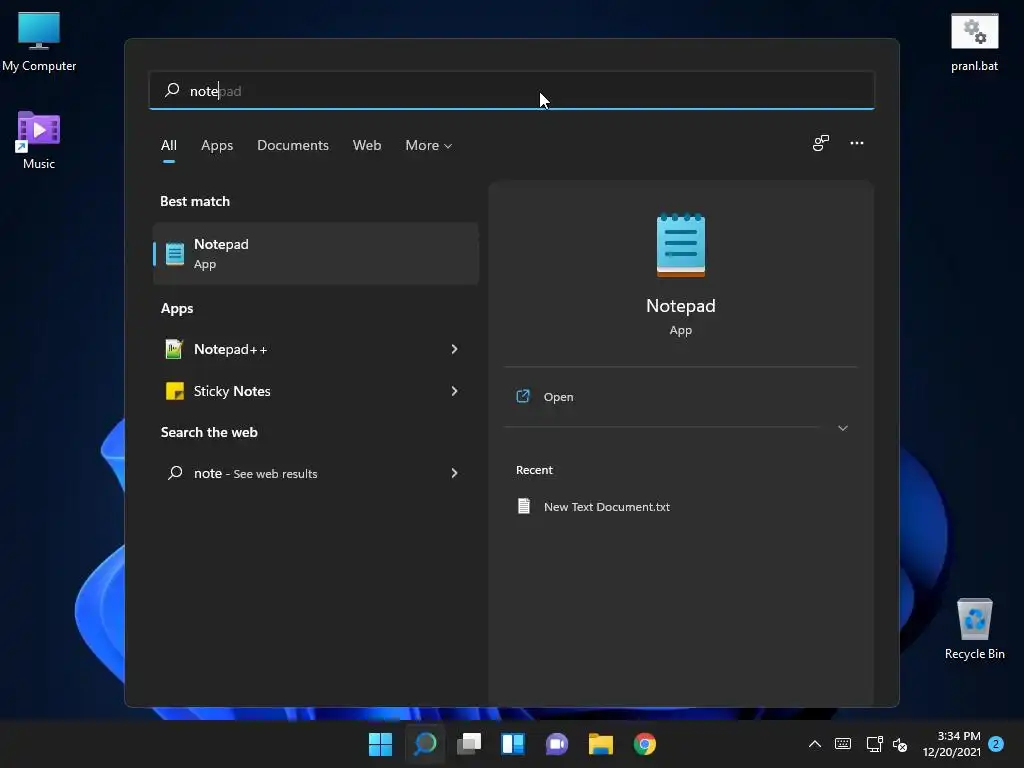Click inside the search text box
Image resolution: width=1024 pixels, height=768 pixels.
(511, 90)
